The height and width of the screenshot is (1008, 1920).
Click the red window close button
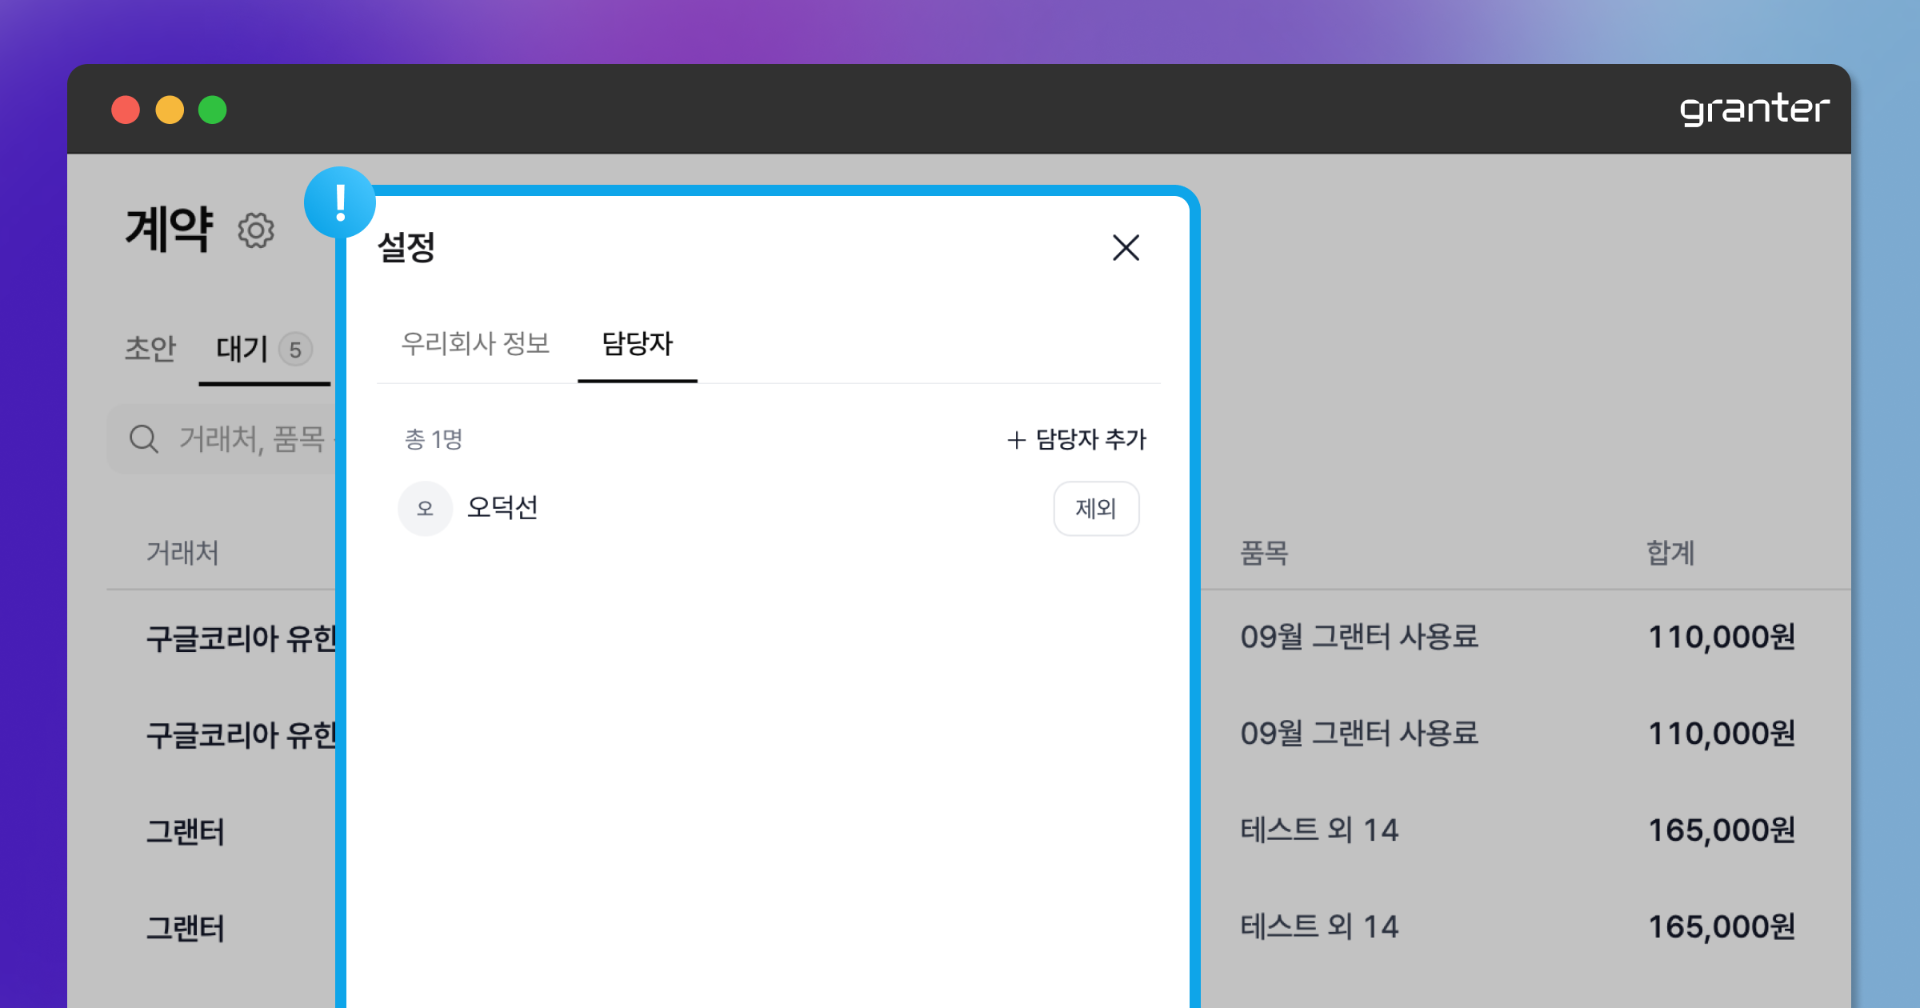125,109
